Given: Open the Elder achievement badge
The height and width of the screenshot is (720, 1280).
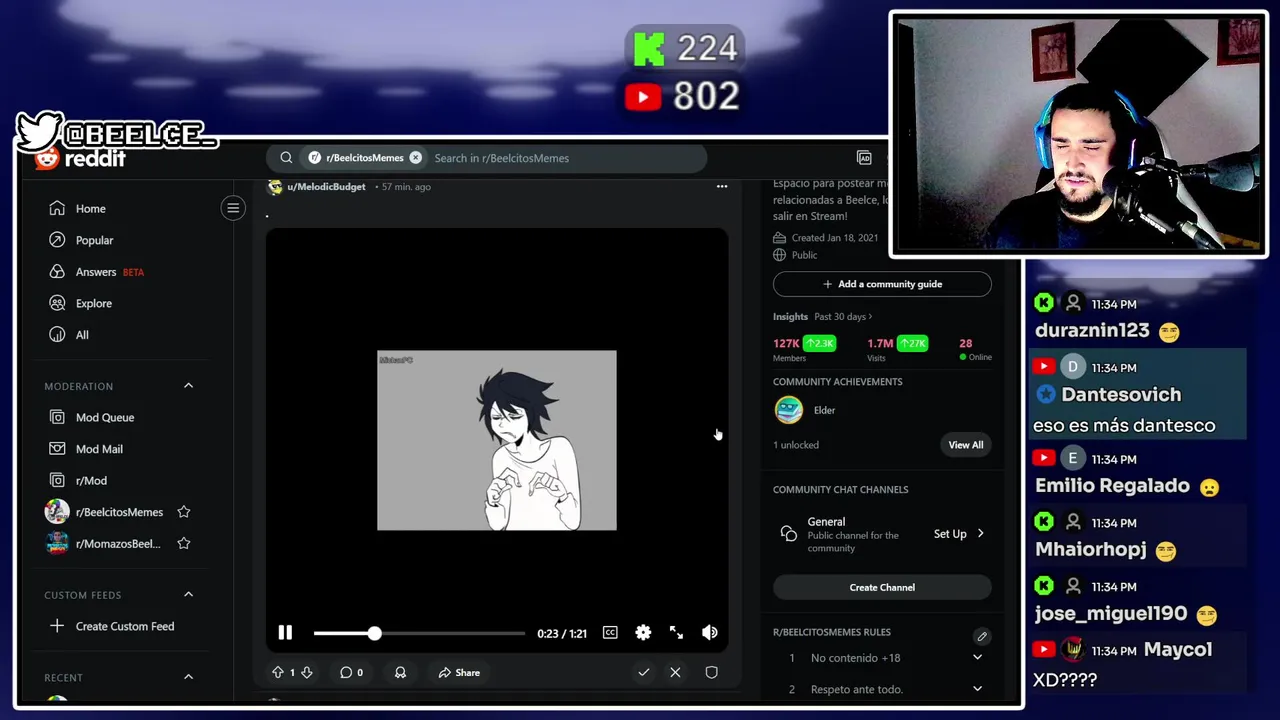Looking at the screenshot, I should (x=789, y=410).
